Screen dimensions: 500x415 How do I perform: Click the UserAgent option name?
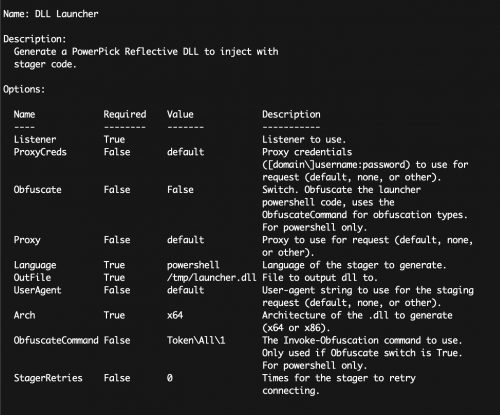tap(37, 290)
